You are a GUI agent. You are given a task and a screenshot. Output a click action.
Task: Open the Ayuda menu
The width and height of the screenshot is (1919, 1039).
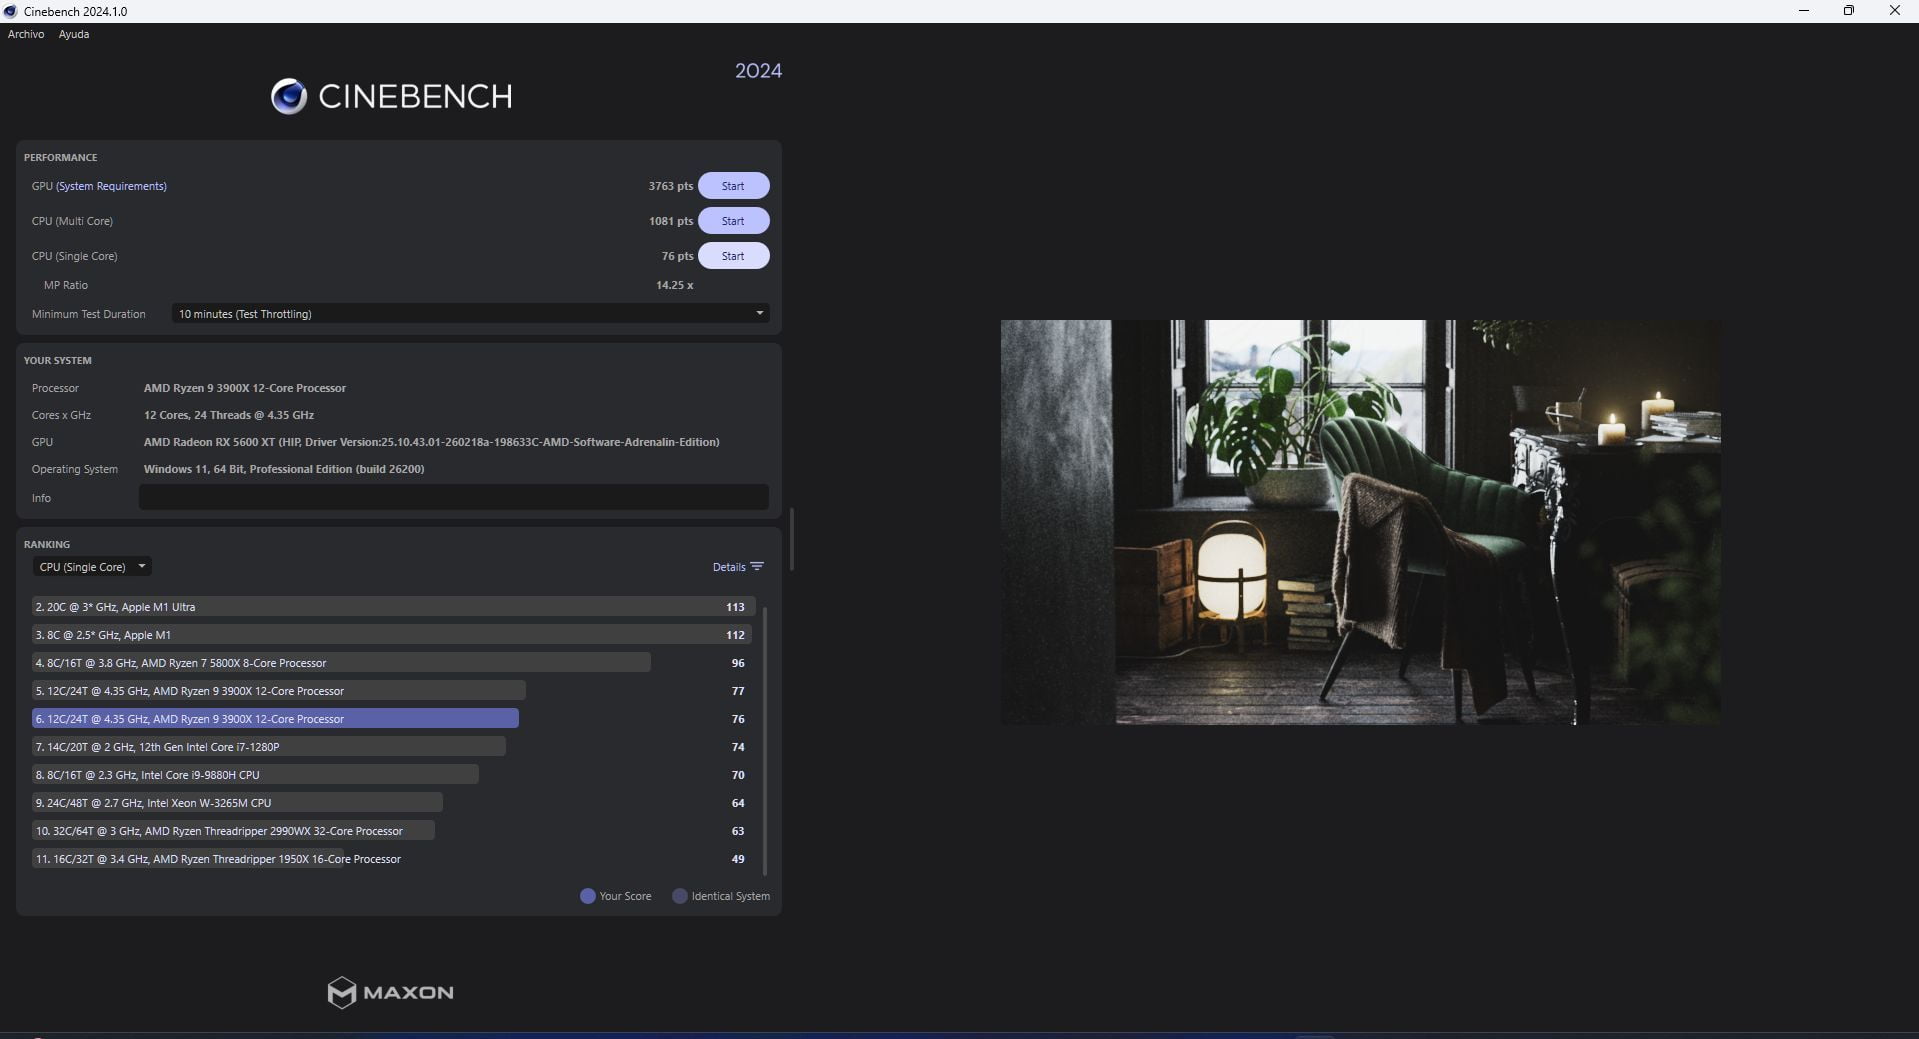tap(74, 34)
